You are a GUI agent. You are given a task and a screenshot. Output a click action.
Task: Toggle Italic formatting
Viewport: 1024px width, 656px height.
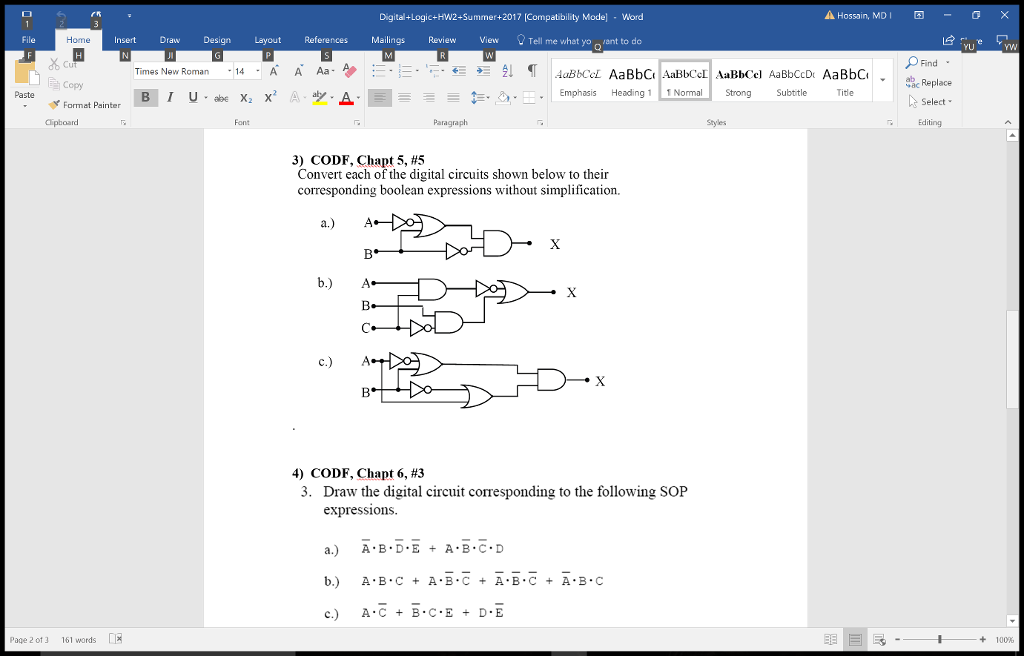170,97
